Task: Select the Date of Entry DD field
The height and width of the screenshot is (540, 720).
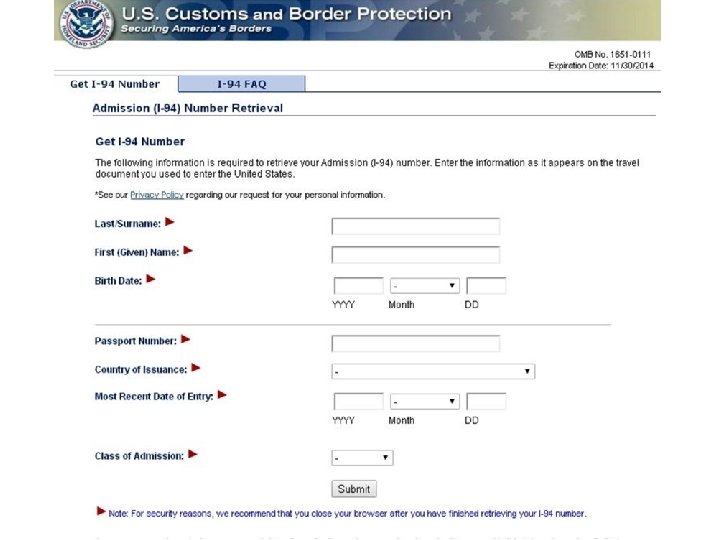Action: [486, 401]
